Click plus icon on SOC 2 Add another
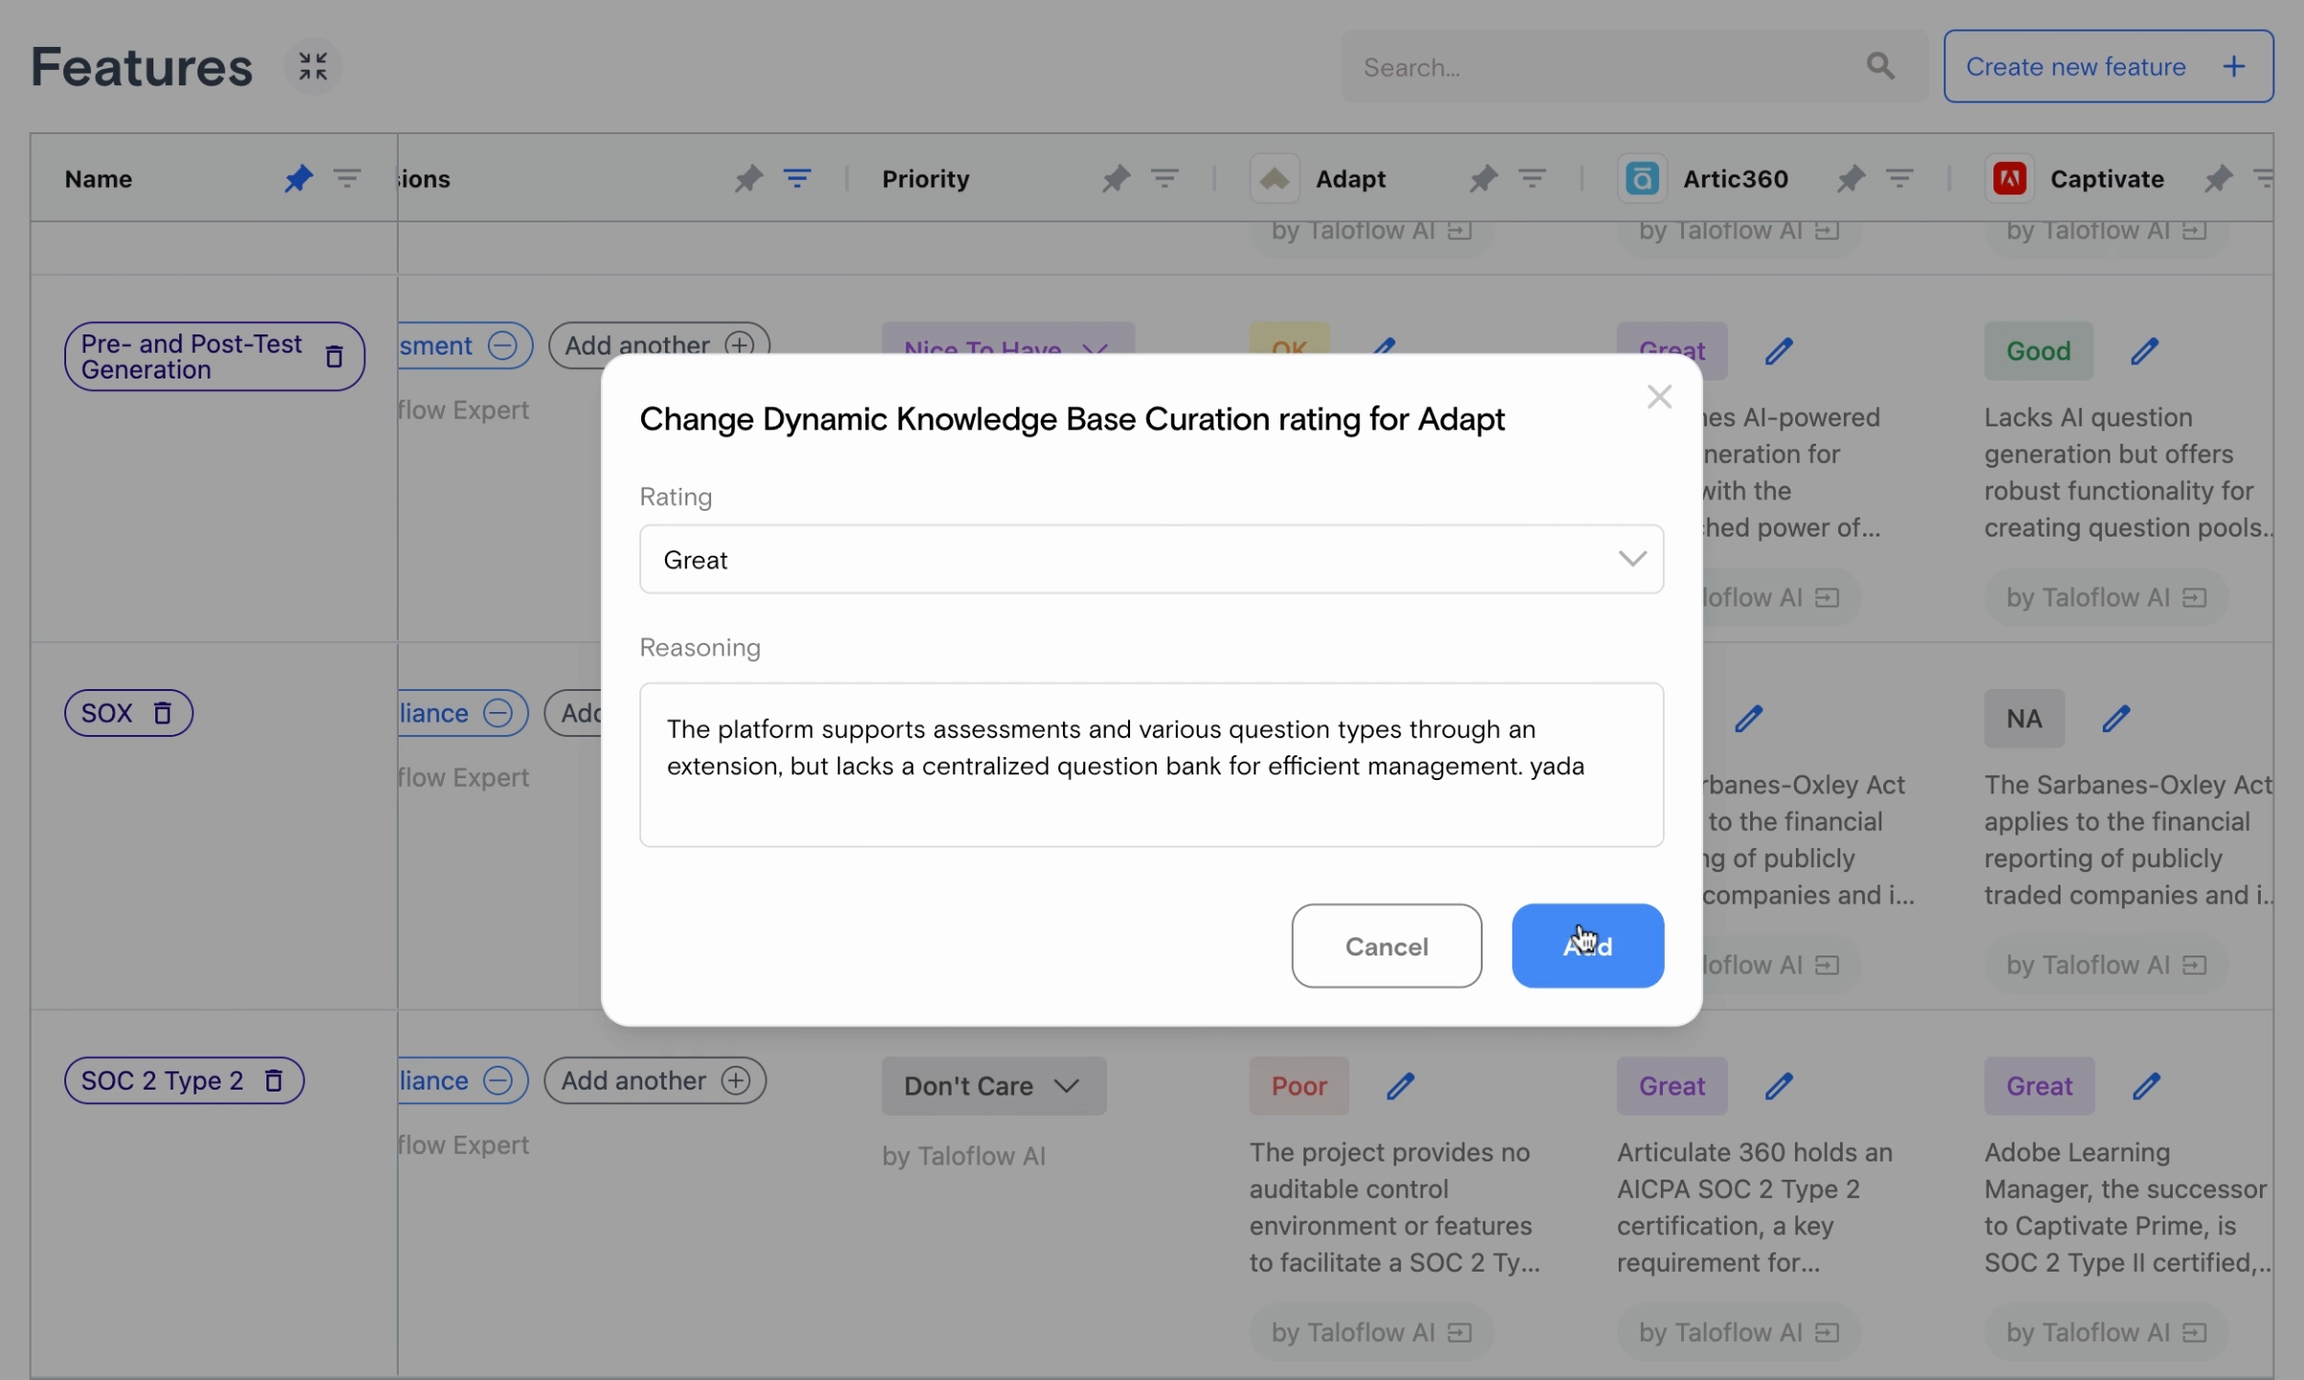Viewport: 2304px width, 1380px height. click(736, 1081)
